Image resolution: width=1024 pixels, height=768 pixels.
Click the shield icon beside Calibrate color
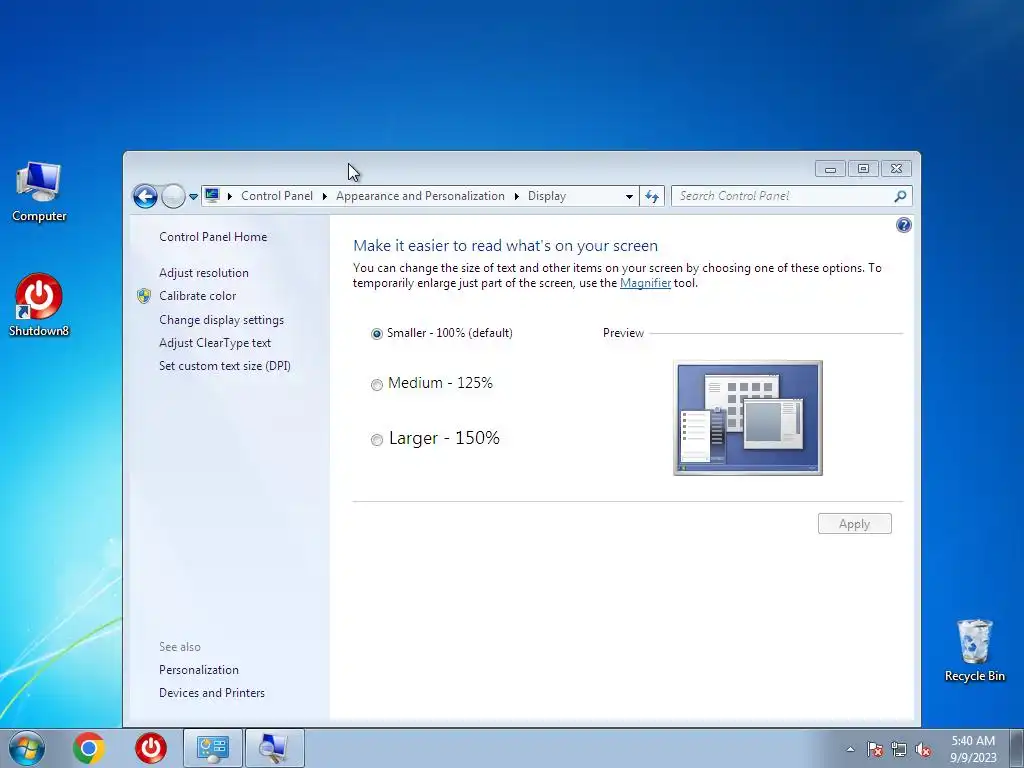[x=144, y=296]
